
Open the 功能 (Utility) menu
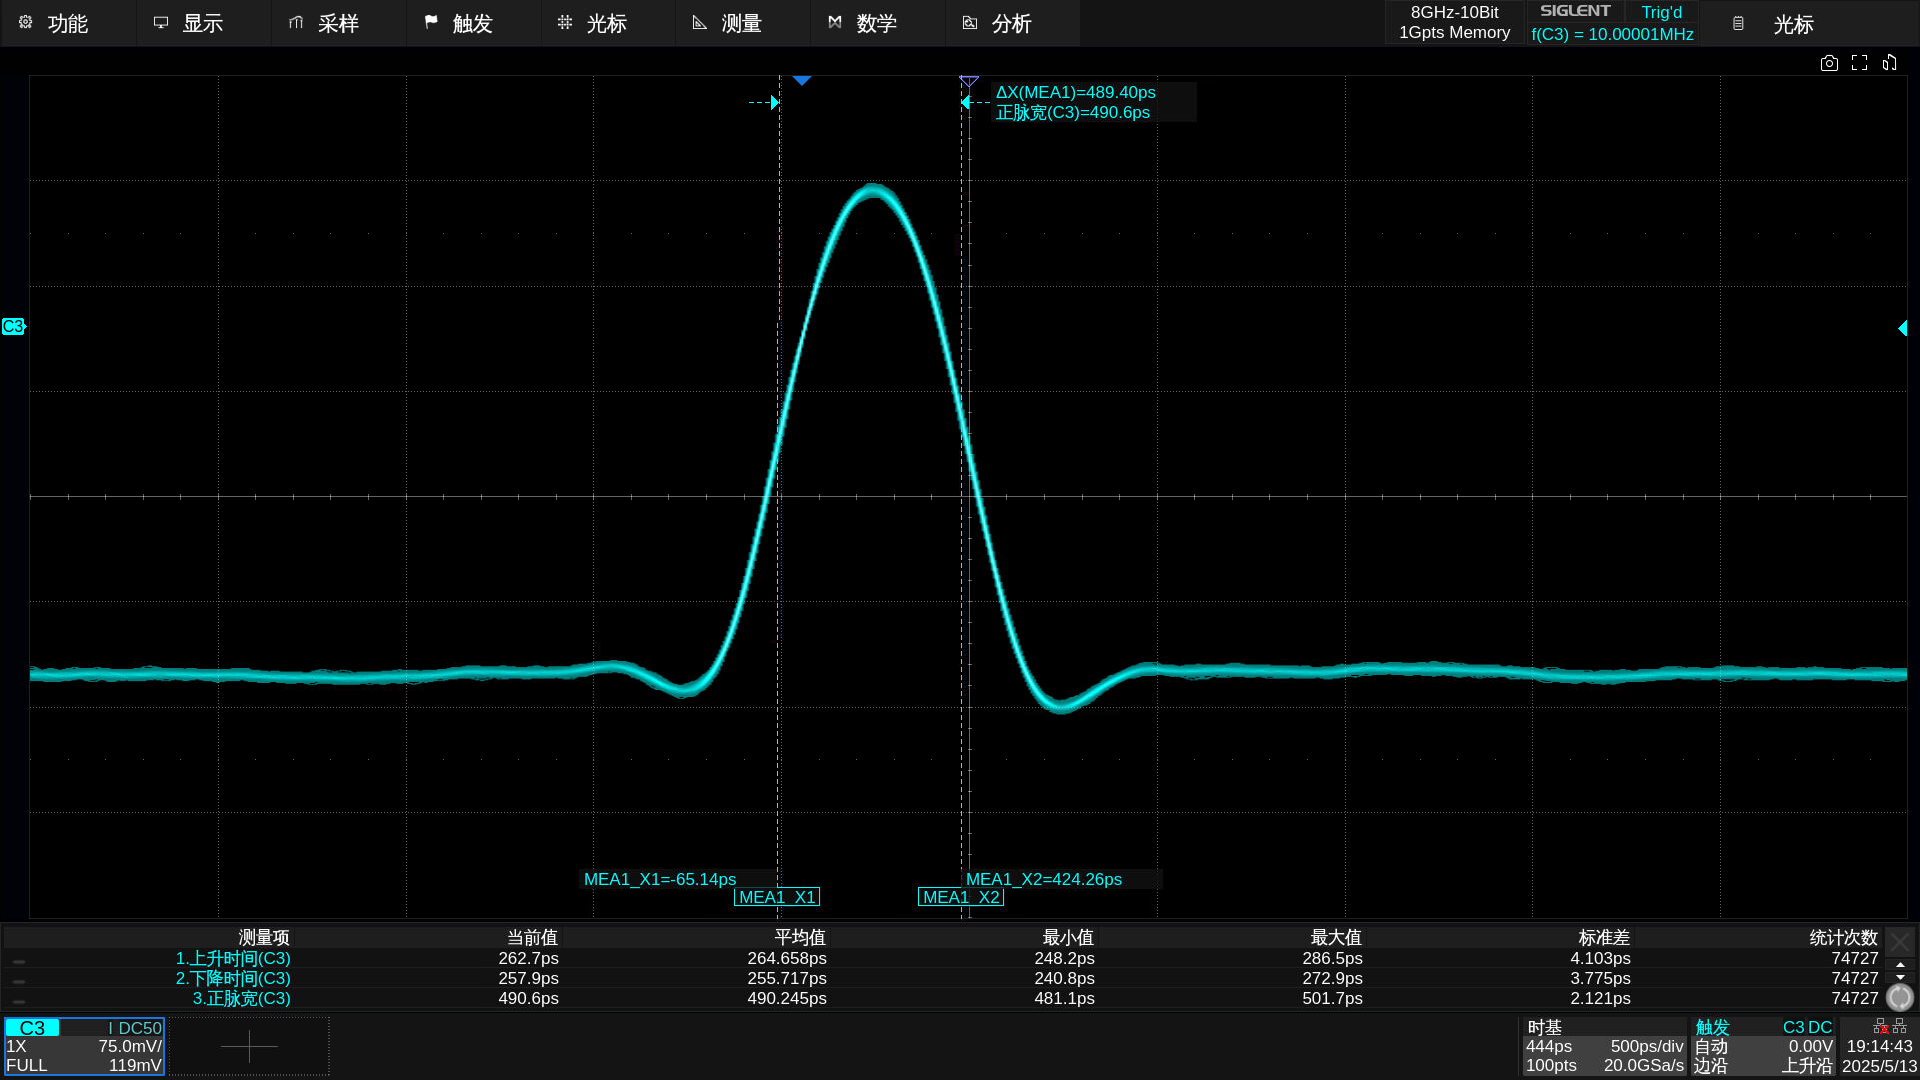click(x=67, y=23)
